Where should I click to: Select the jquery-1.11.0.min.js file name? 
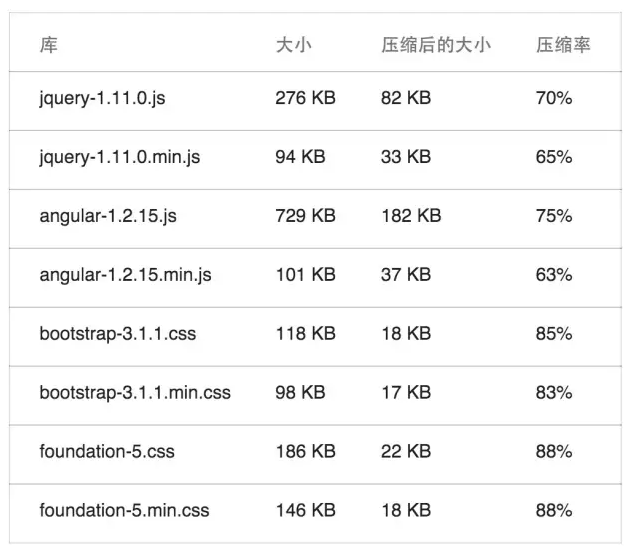tap(119, 157)
